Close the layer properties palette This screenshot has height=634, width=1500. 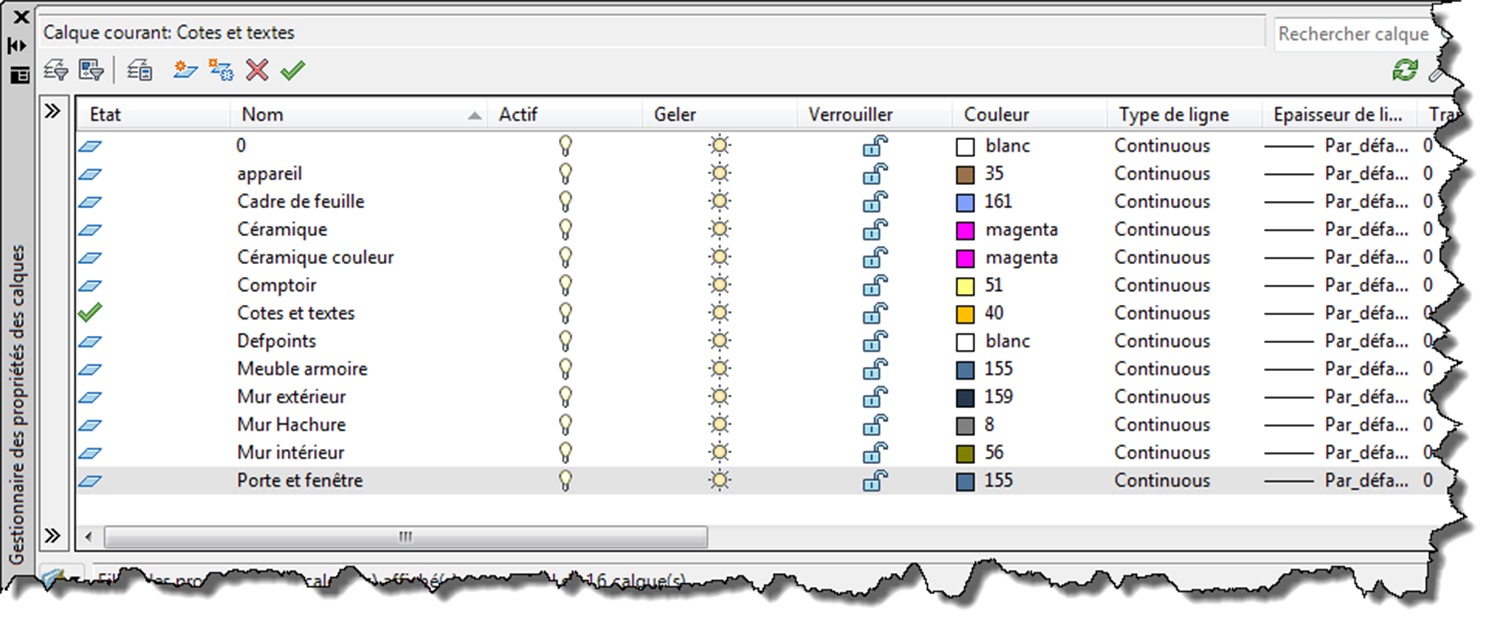click(20, 17)
